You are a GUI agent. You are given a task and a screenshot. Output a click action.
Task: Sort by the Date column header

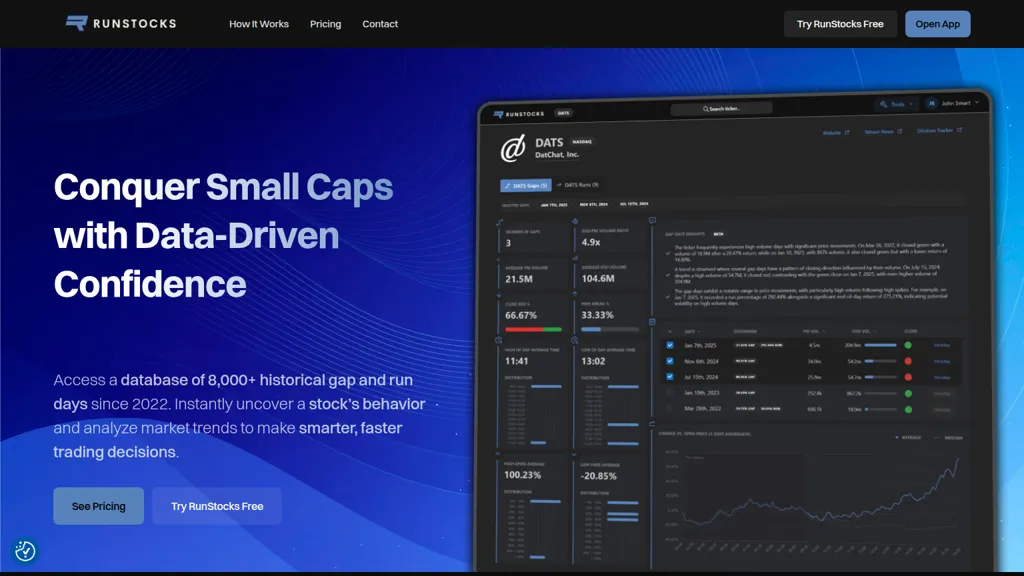pos(692,332)
